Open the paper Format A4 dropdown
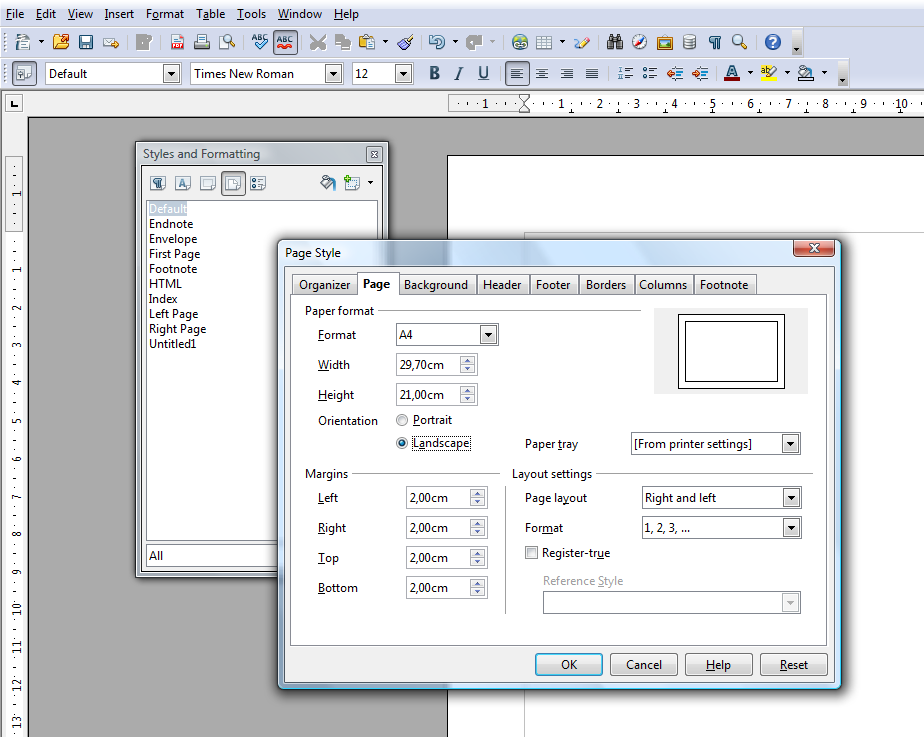Viewport: 924px width, 737px height. tap(488, 335)
